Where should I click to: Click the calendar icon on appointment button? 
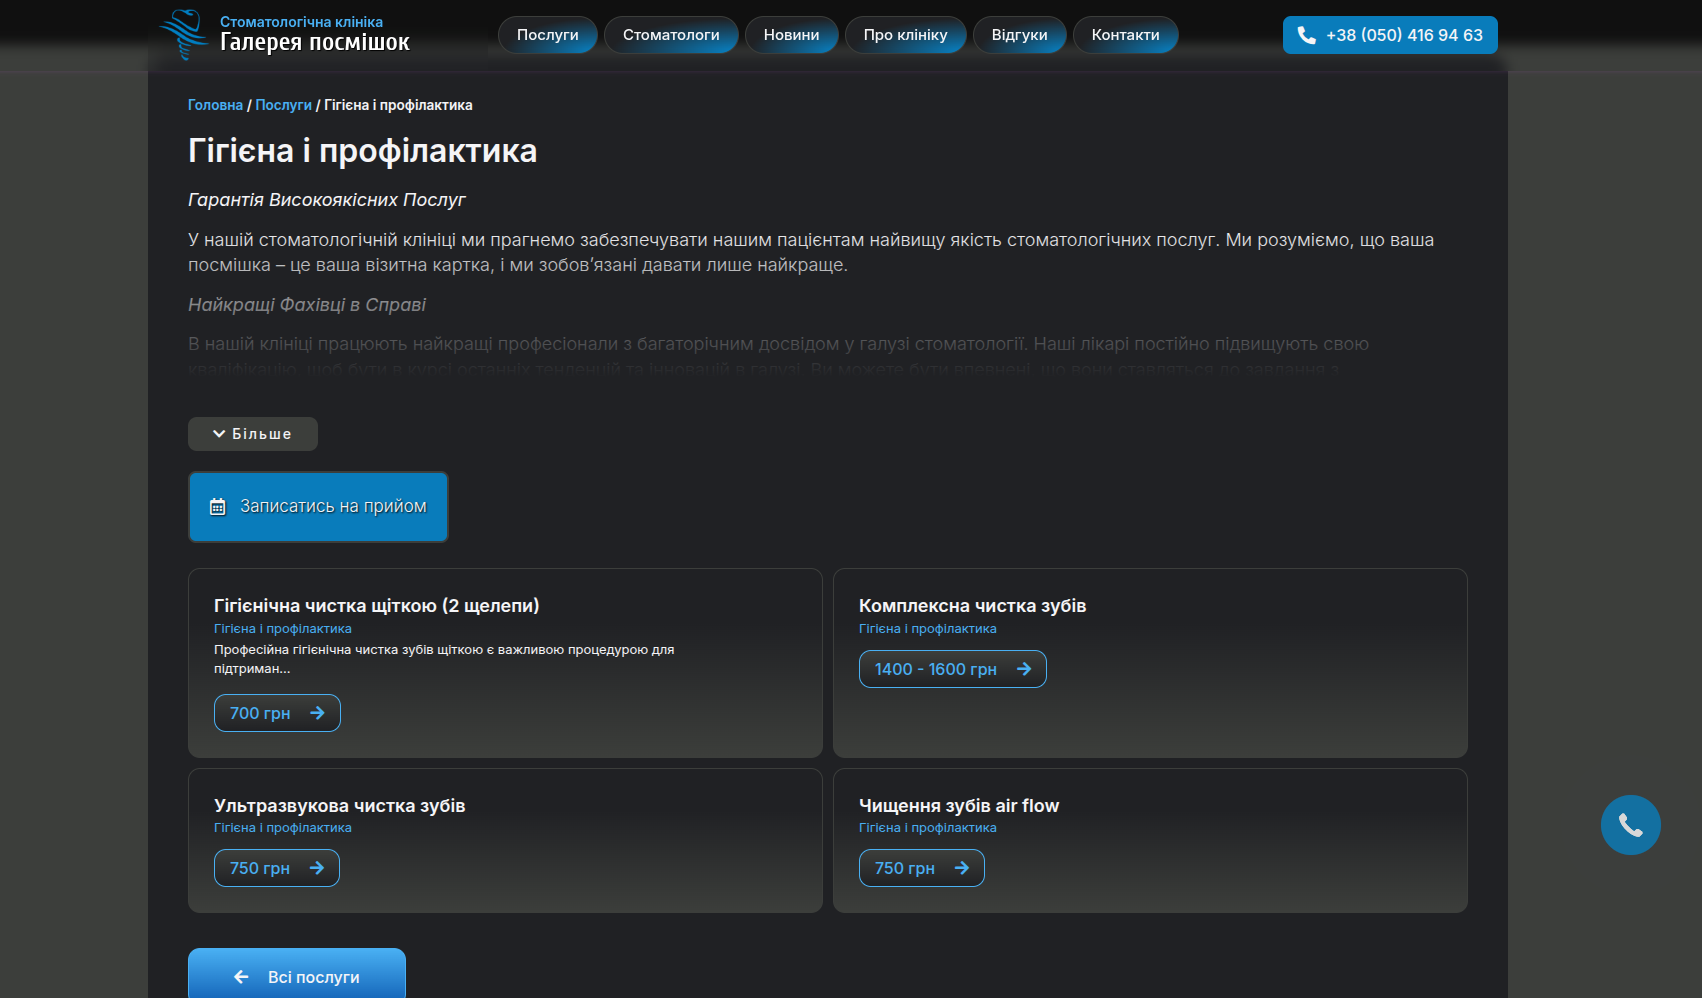[218, 507]
